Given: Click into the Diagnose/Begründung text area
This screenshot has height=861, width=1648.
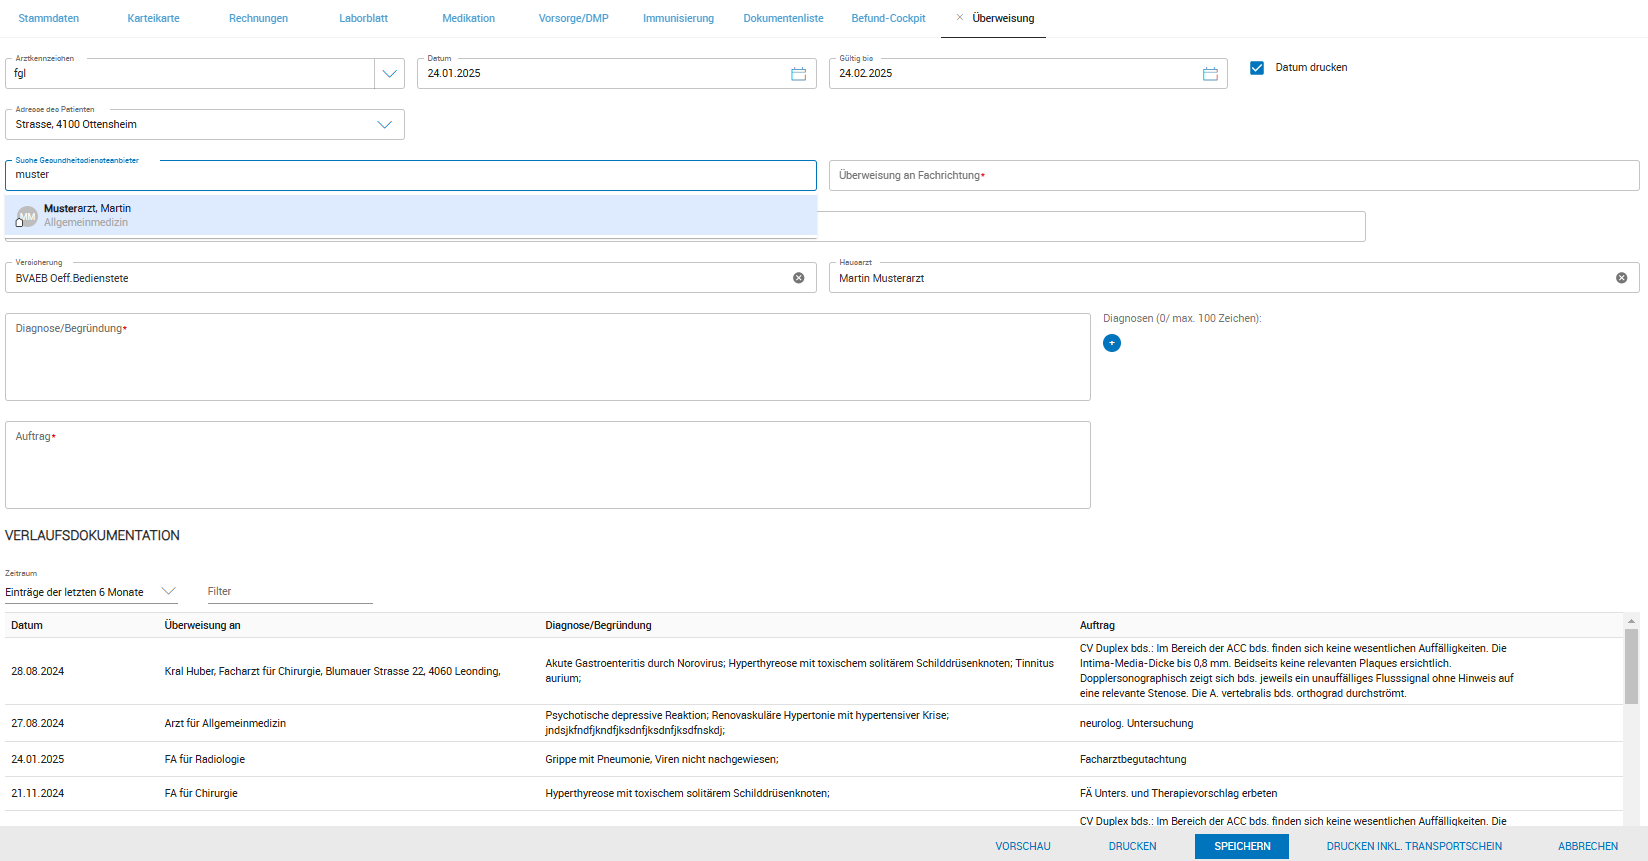Looking at the screenshot, I should 547,358.
